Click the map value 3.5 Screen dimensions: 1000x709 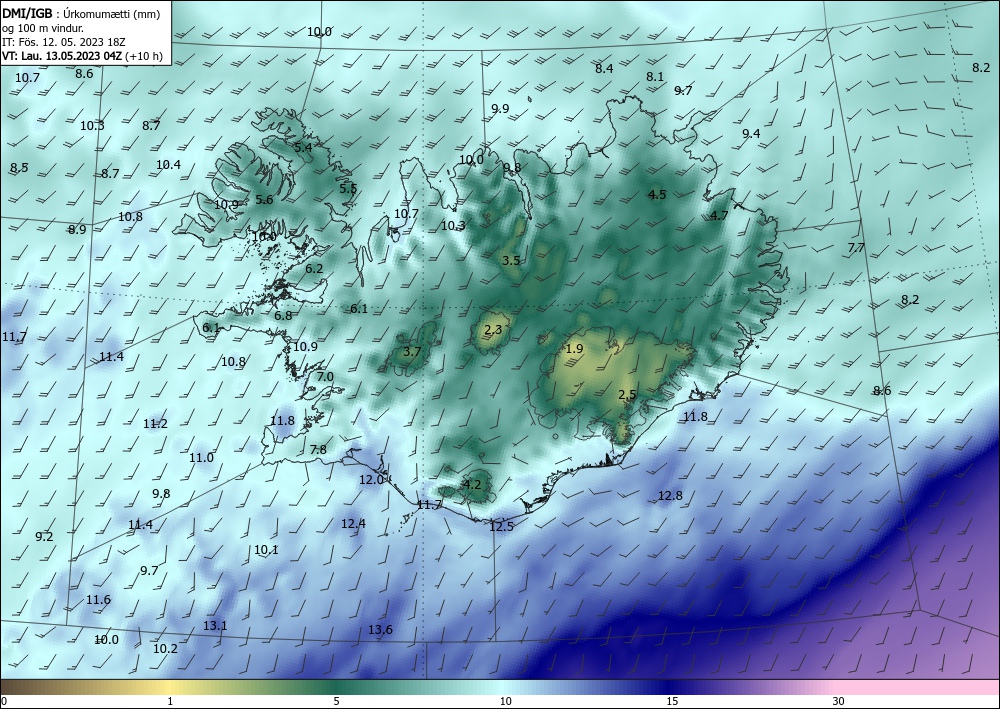pos(511,260)
